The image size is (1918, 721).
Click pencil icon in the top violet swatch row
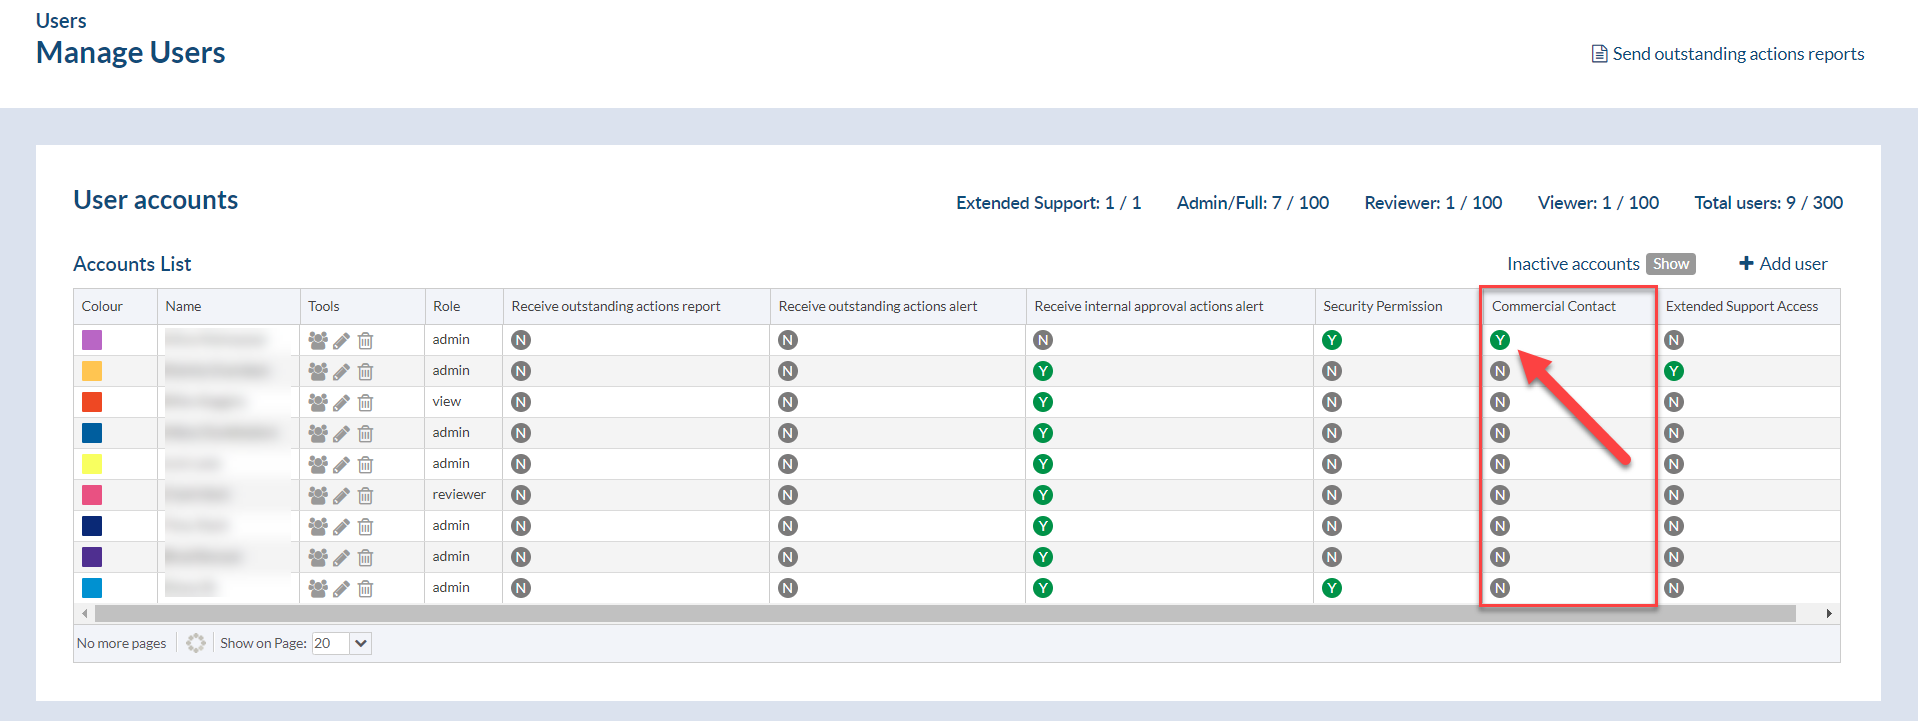click(x=341, y=341)
